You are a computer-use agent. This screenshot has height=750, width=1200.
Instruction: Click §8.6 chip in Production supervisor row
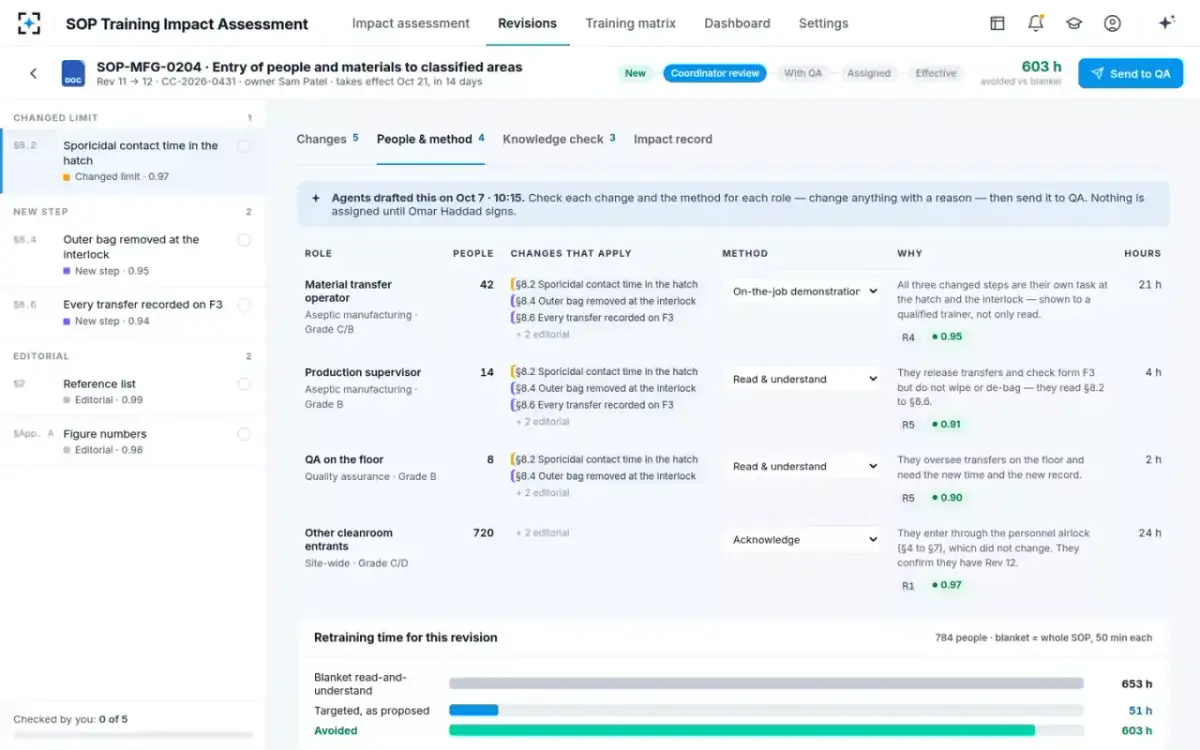pyautogui.click(x=593, y=405)
